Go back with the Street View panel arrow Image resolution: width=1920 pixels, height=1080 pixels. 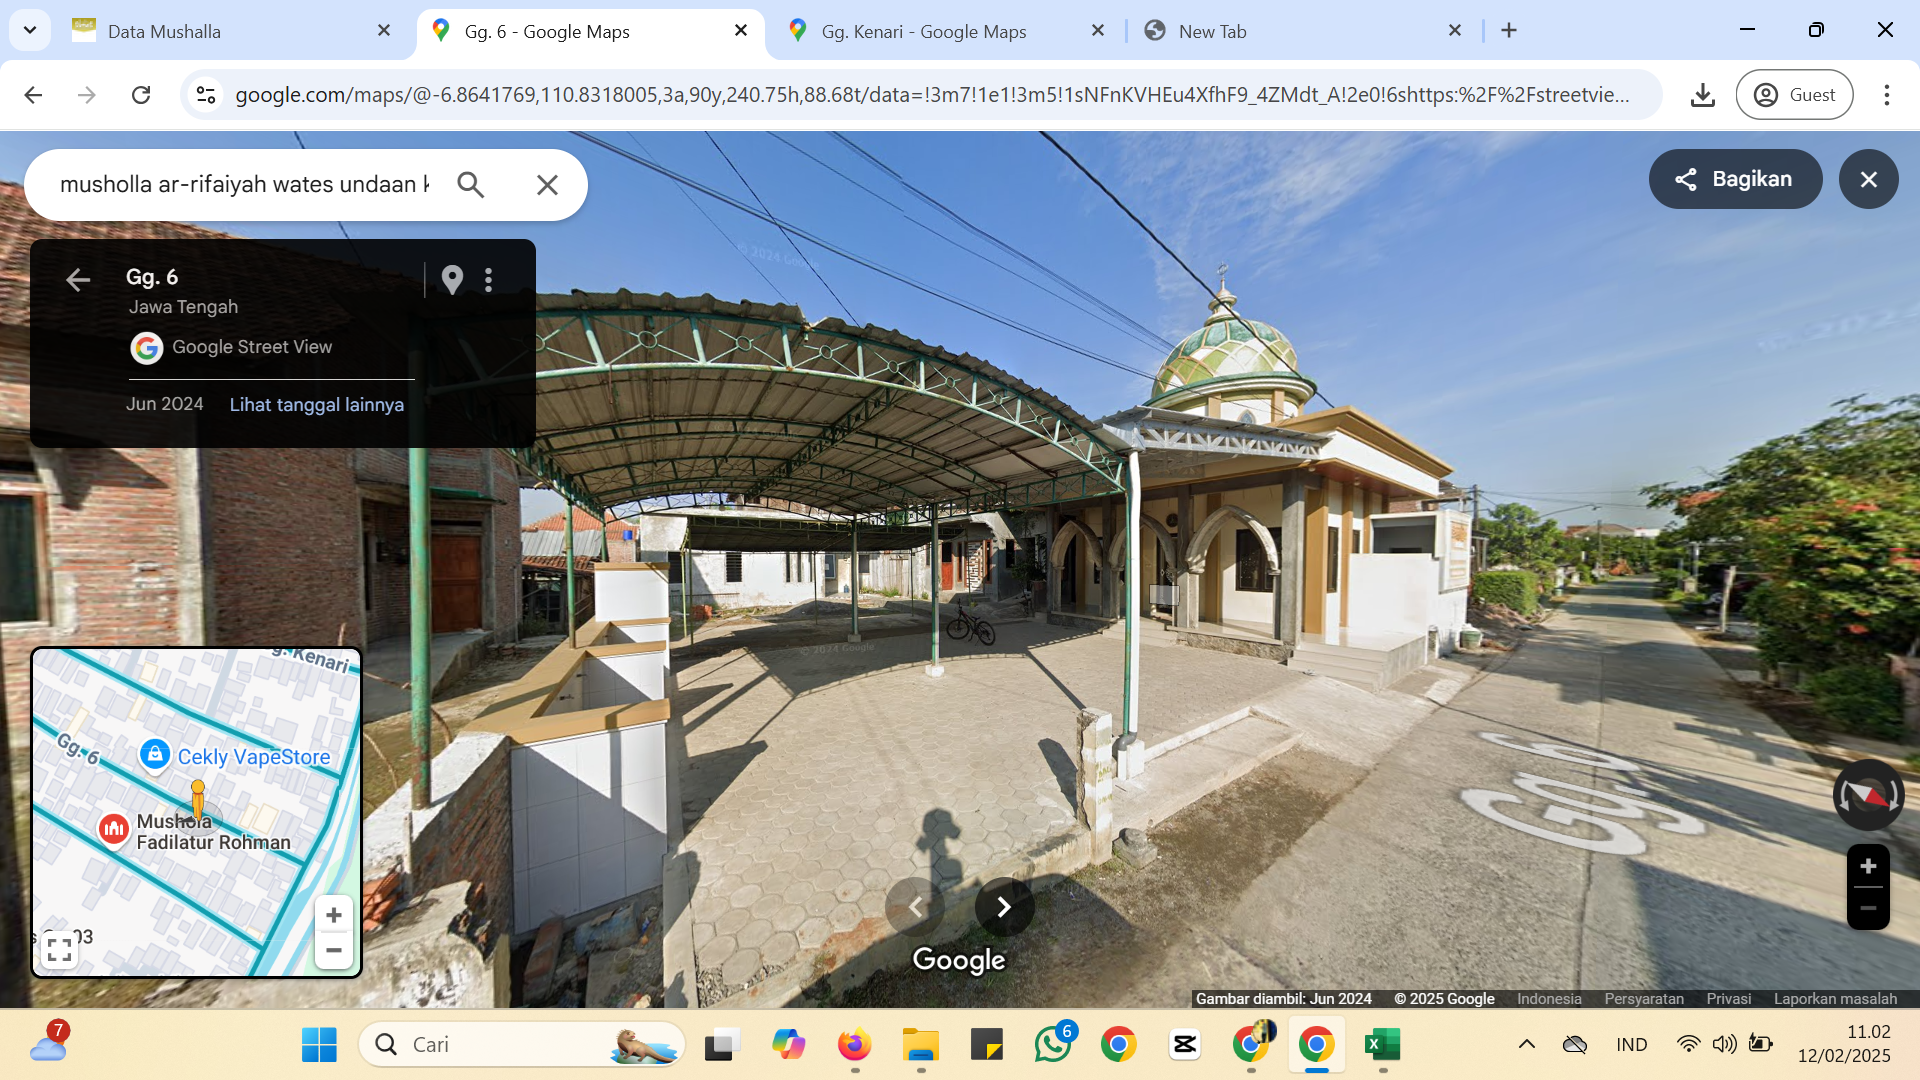click(78, 280)
